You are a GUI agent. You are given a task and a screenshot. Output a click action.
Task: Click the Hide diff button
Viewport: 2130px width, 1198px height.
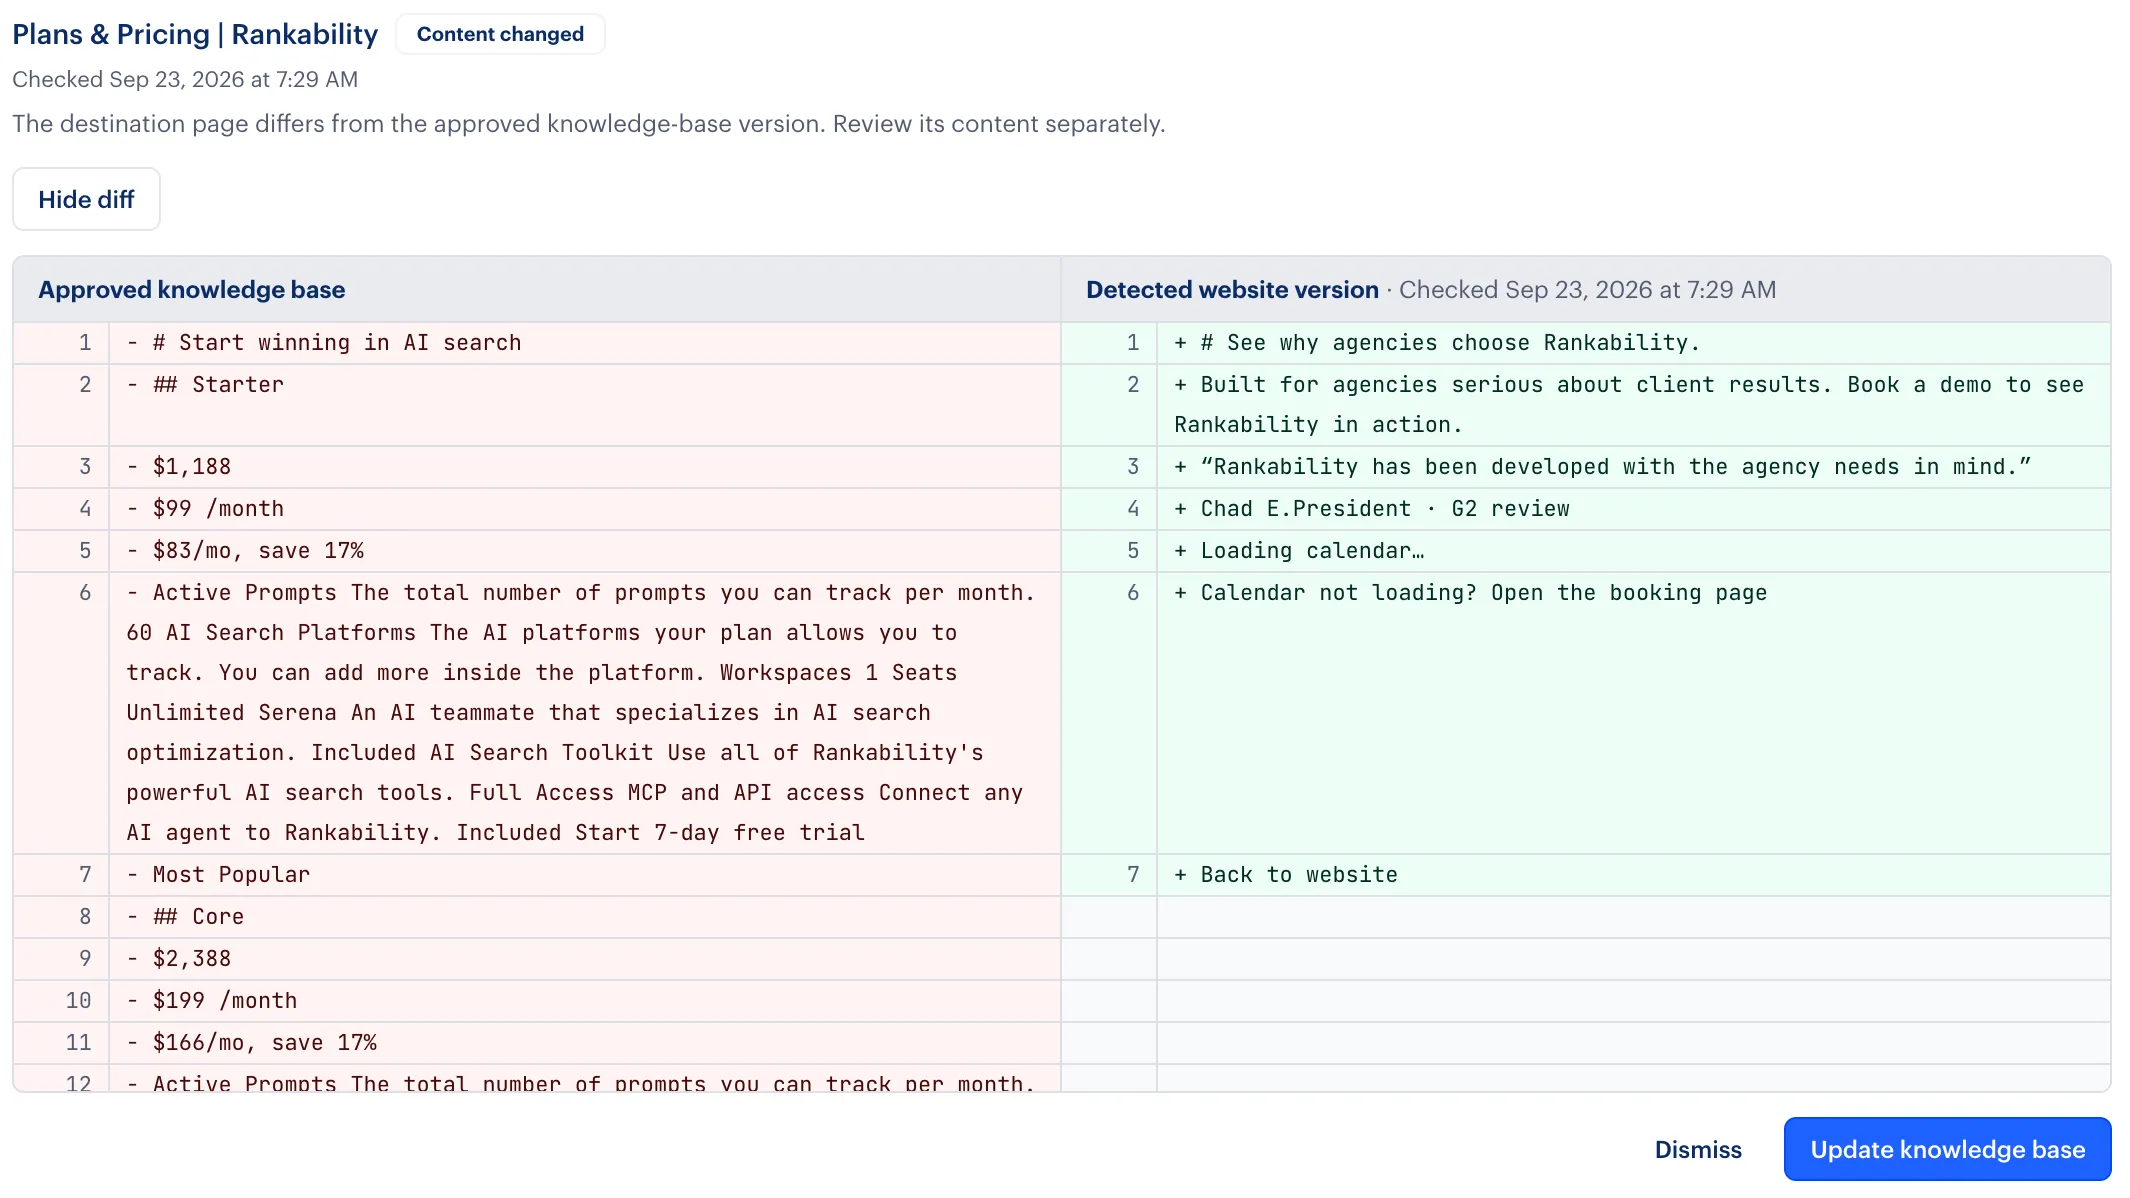coord(86,199)
